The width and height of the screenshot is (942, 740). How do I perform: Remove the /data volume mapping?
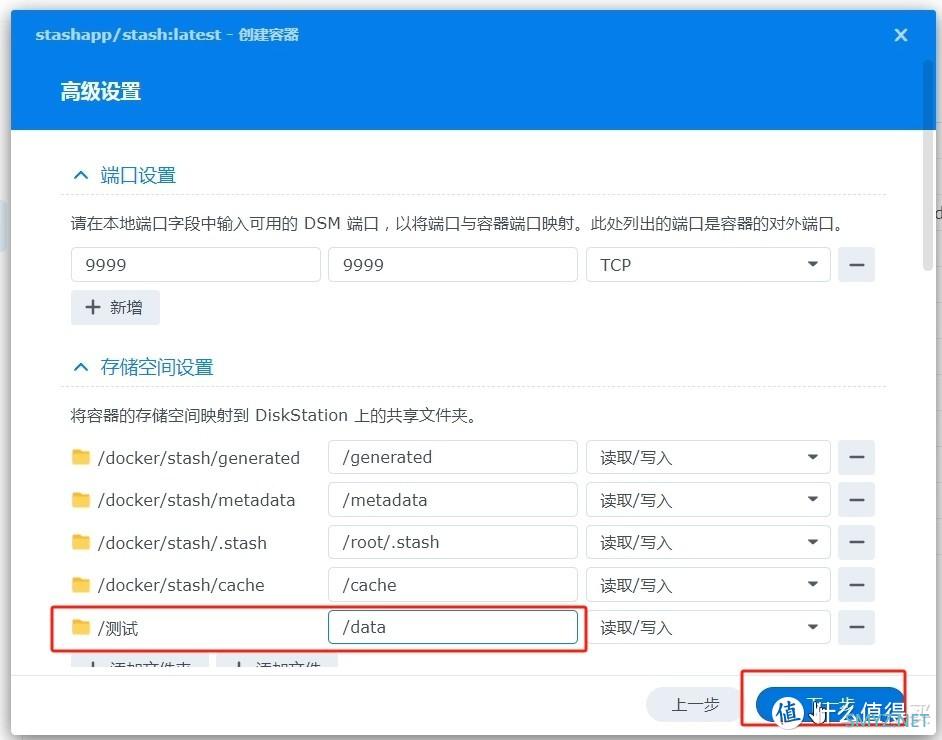[x=856, y=627]
